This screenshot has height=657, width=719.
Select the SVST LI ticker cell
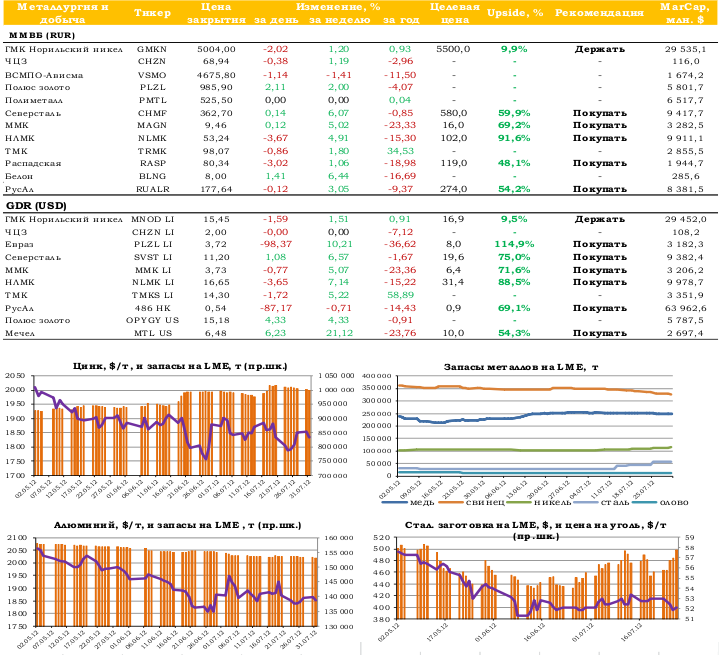click(154, 257)
